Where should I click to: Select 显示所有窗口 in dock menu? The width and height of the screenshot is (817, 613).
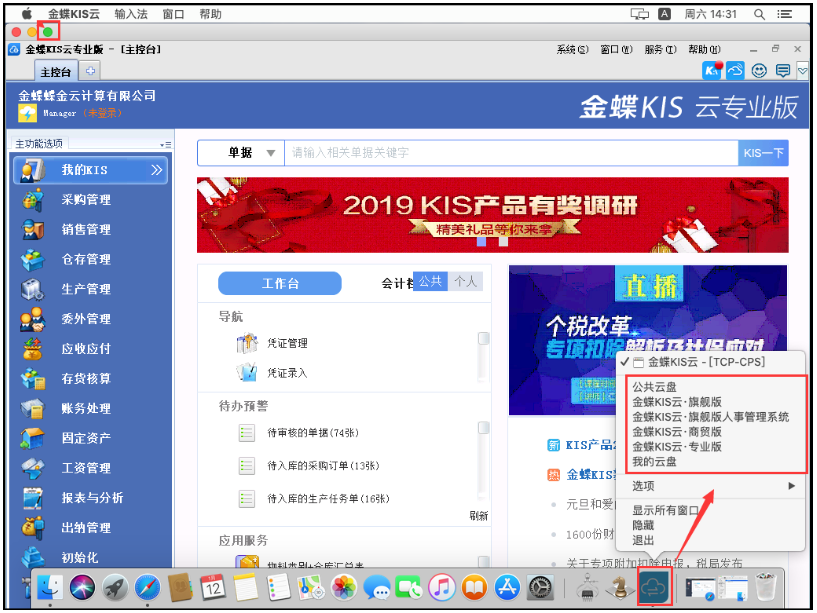click(665, 510)
